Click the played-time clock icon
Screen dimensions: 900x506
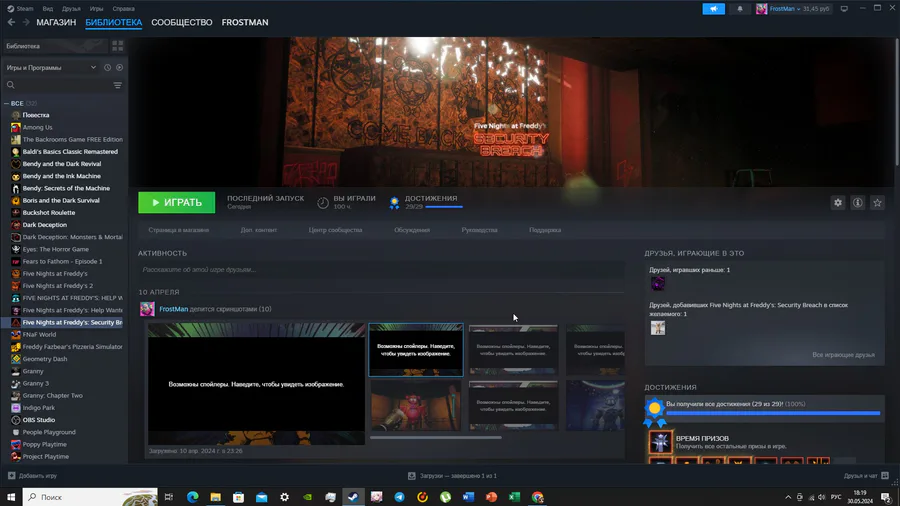pos(323,203)
